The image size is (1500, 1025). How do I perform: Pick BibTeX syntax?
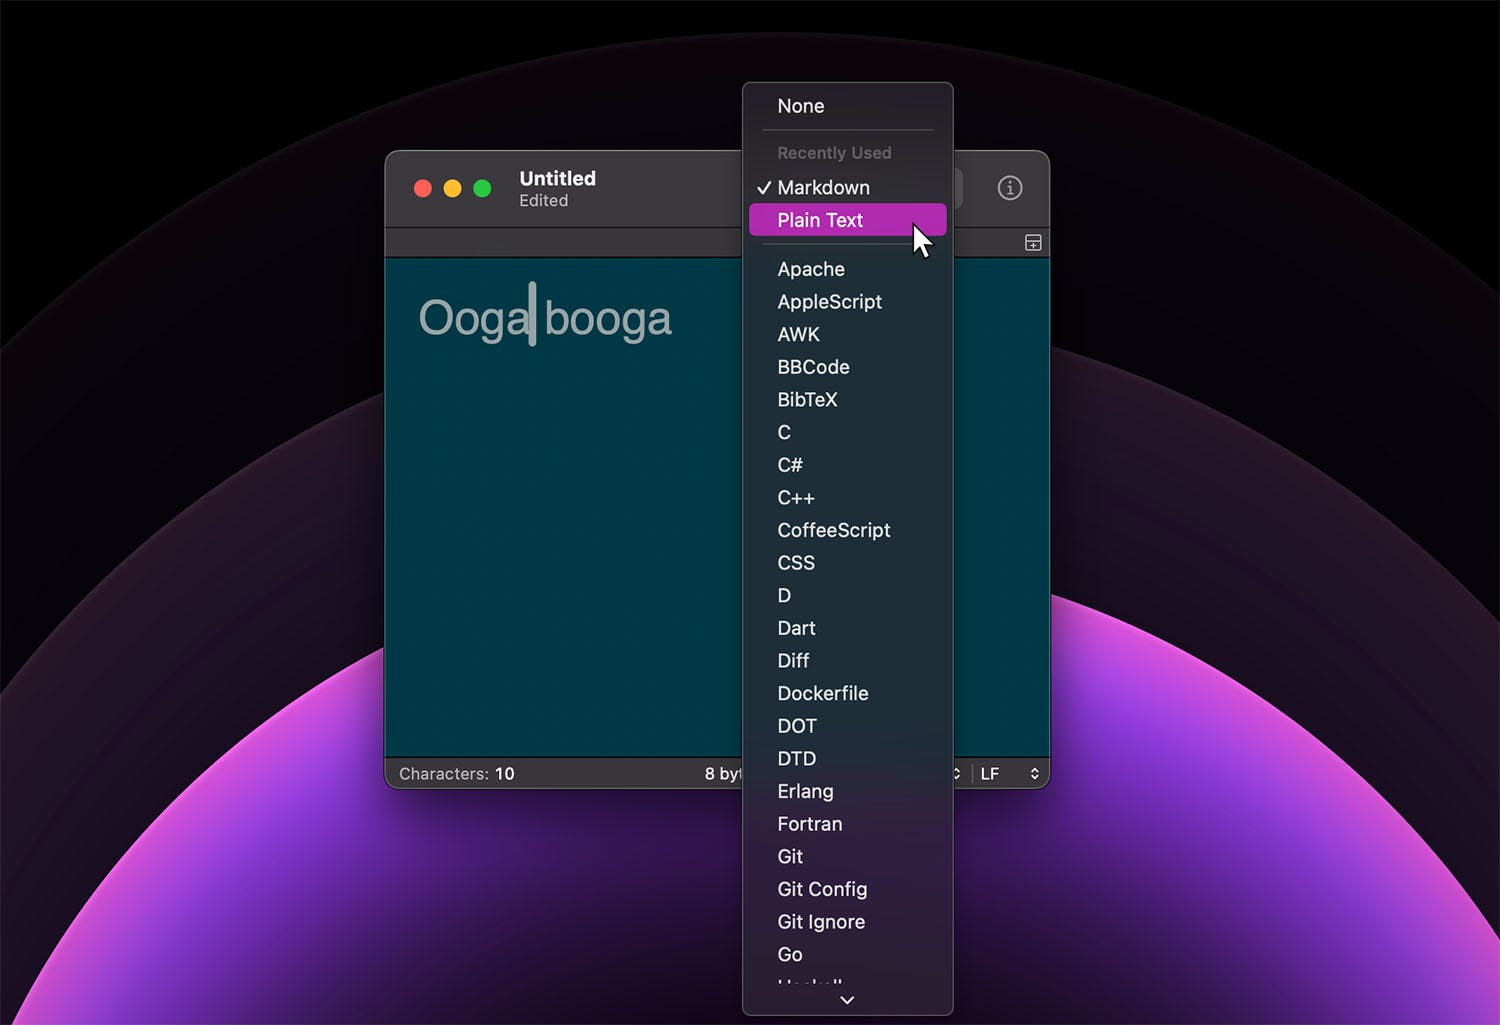point(847,400)
